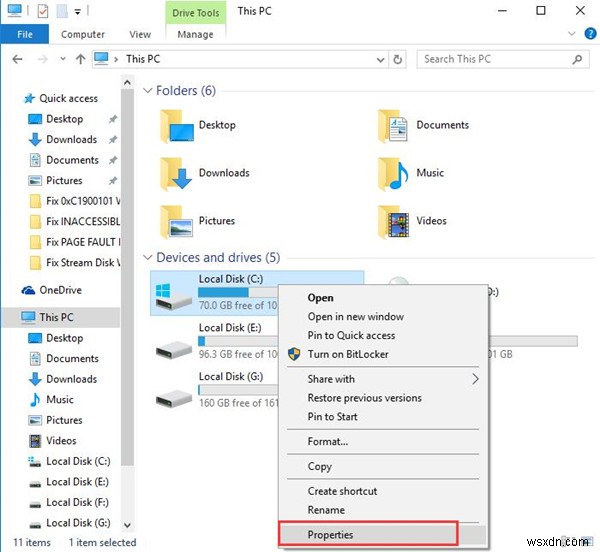600x552 pixels.
Task: Click the Local Disk (C:) usage bar
Action: tap(238, 293)
